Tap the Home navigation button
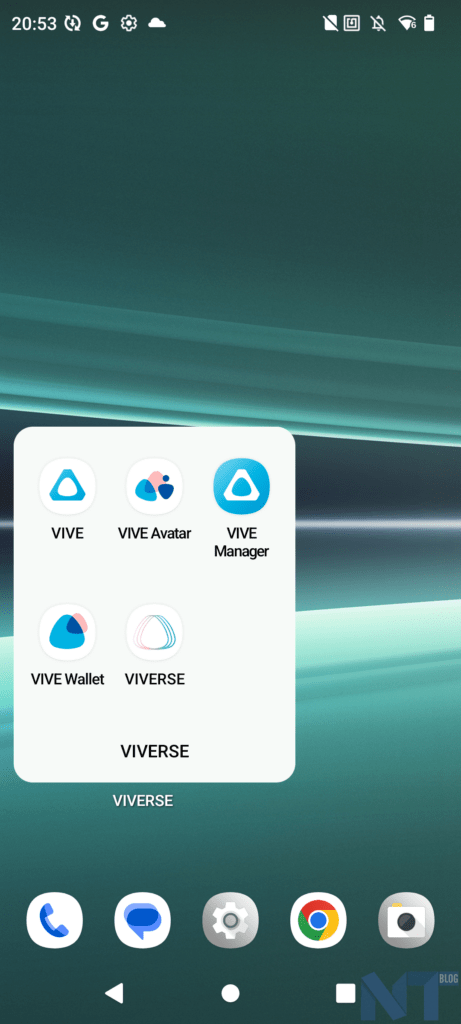Screen dimensions: 461x1024 click(230, 993)
